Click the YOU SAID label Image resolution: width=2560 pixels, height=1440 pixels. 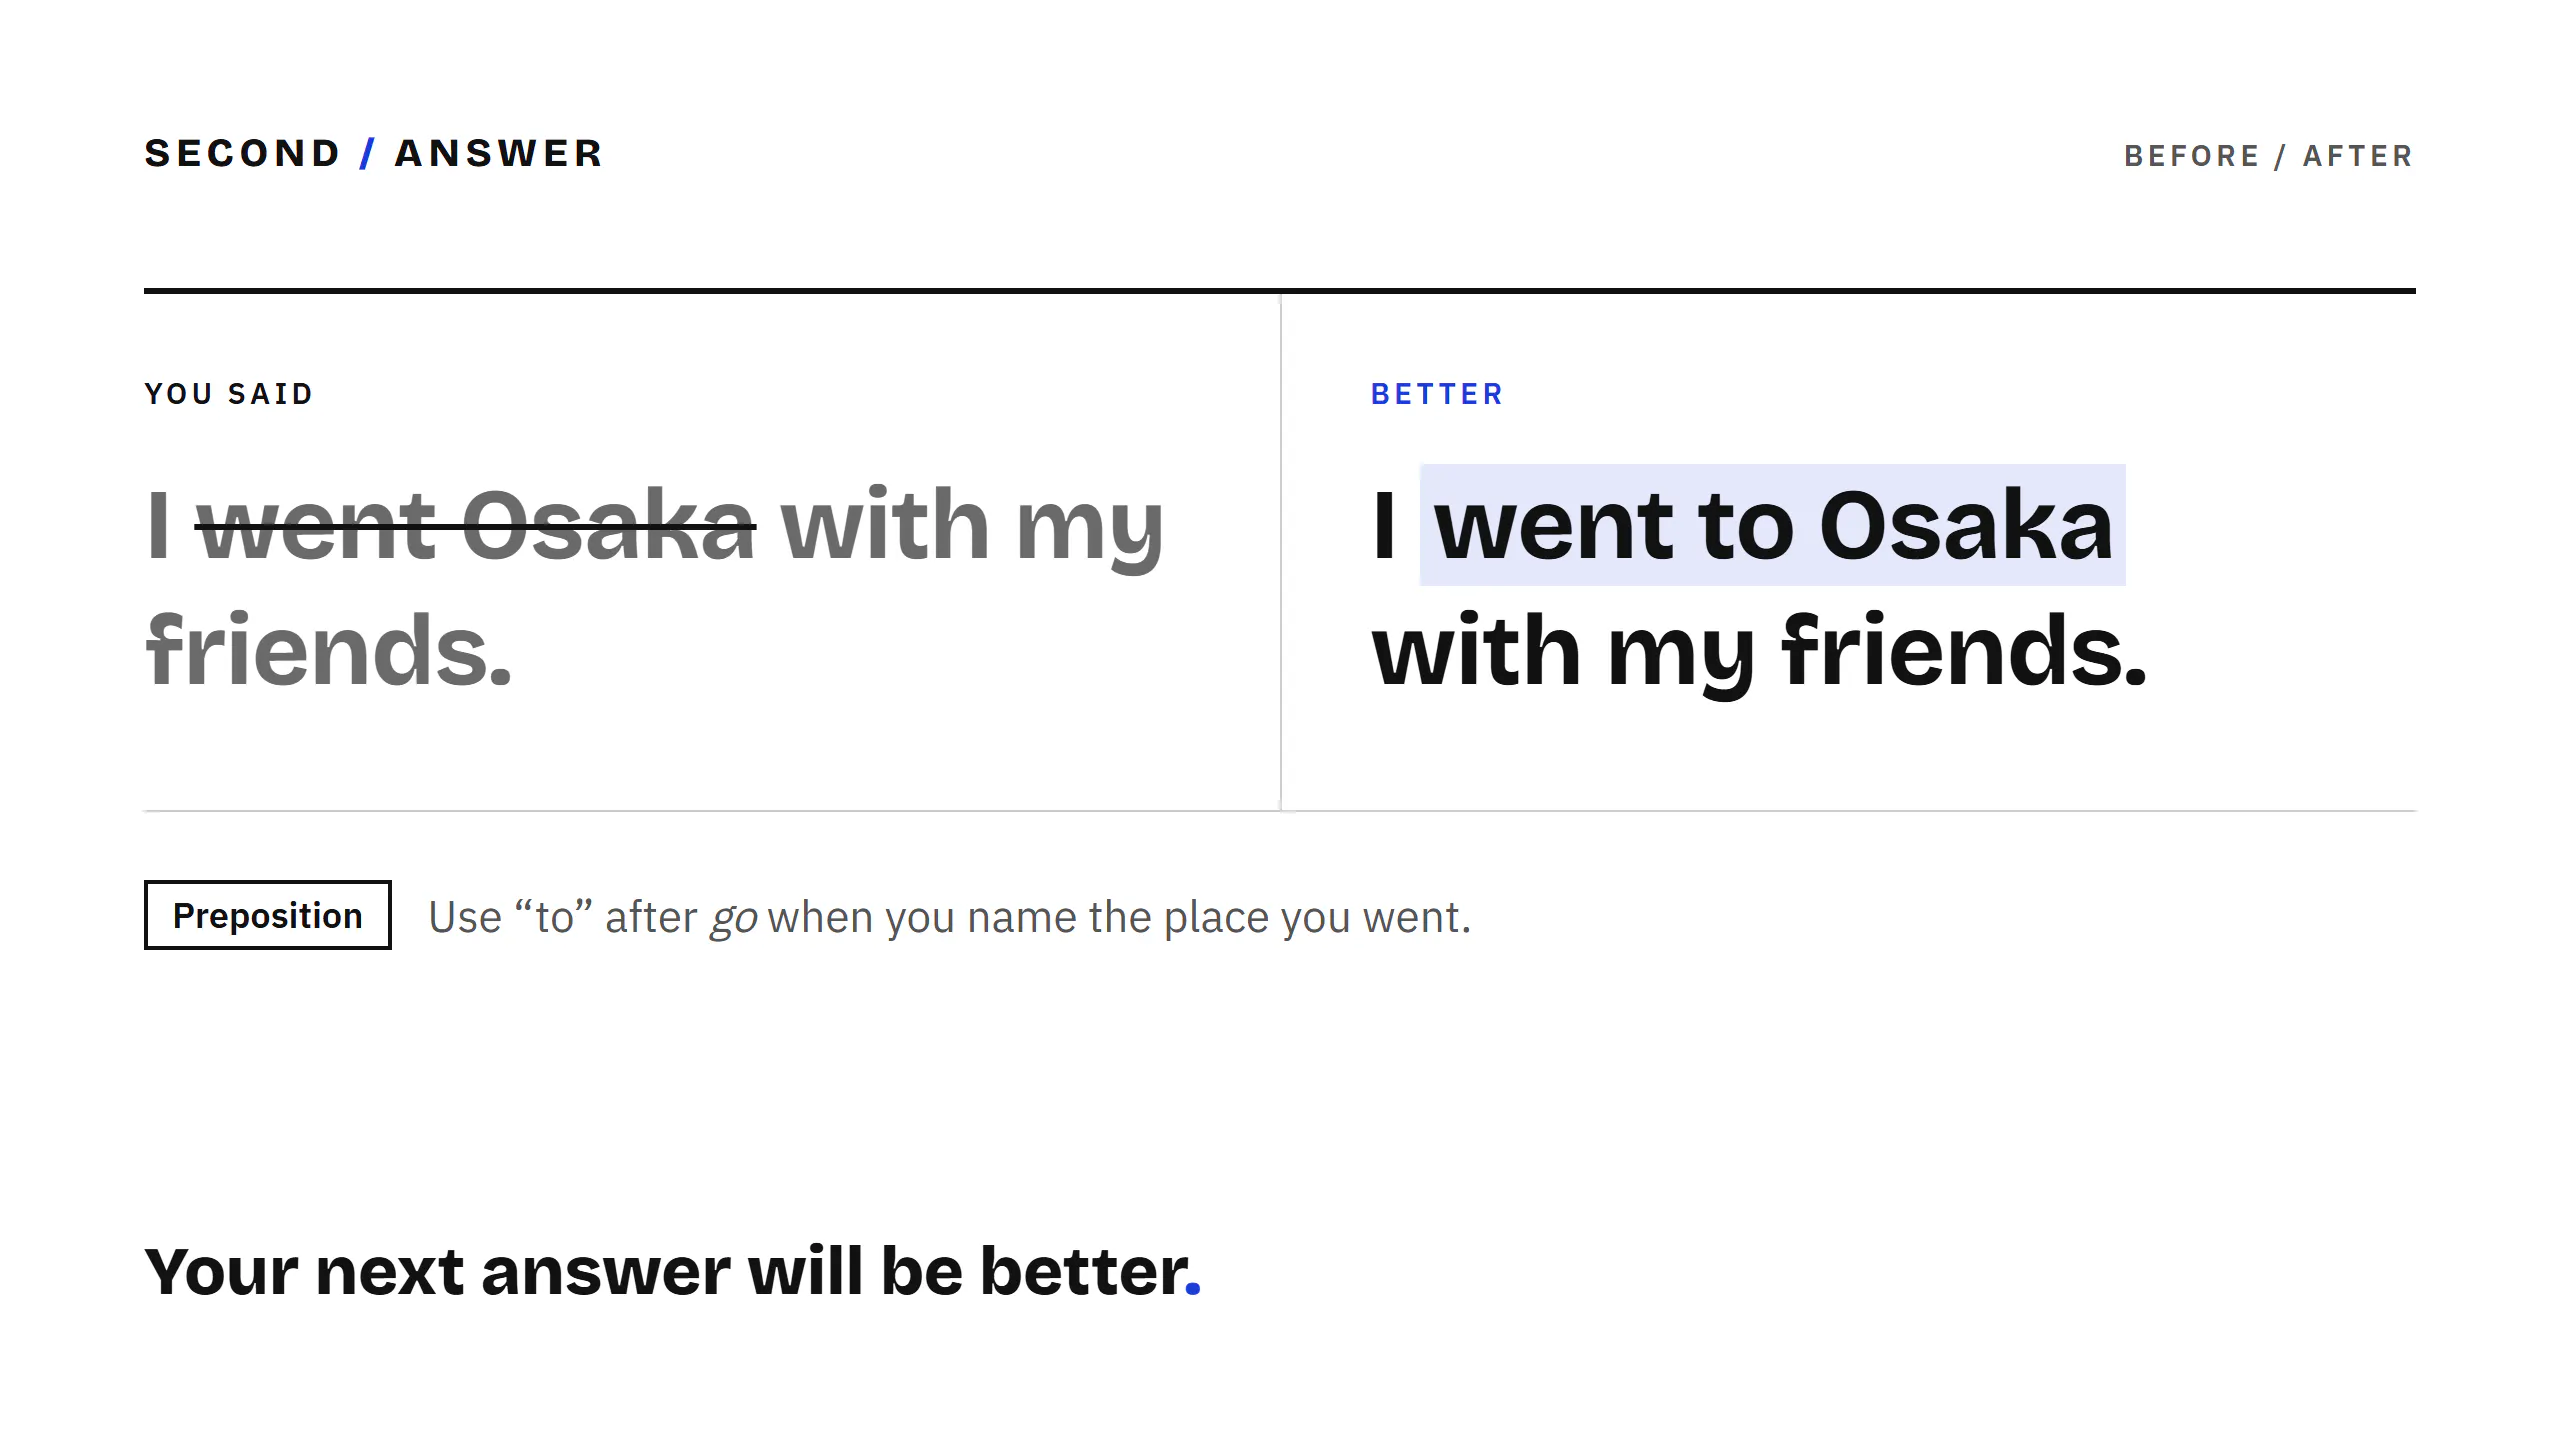(230, 394)
